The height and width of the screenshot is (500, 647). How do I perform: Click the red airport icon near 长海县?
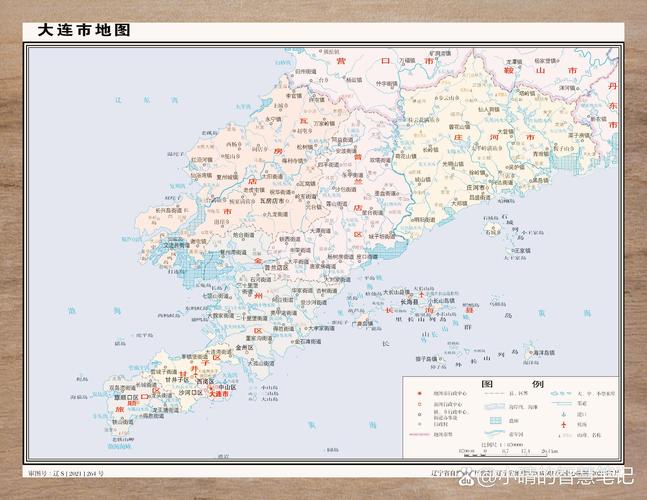[x=421, y=295]
